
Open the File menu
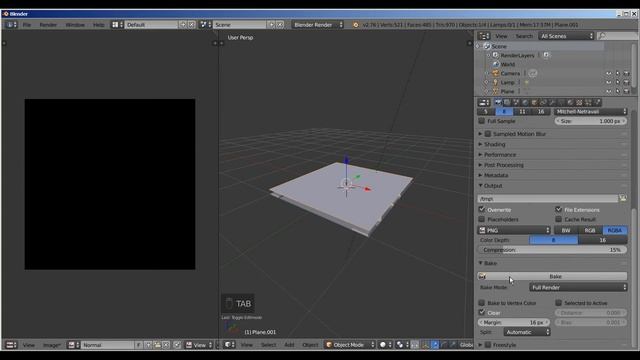tap(27, 24)
